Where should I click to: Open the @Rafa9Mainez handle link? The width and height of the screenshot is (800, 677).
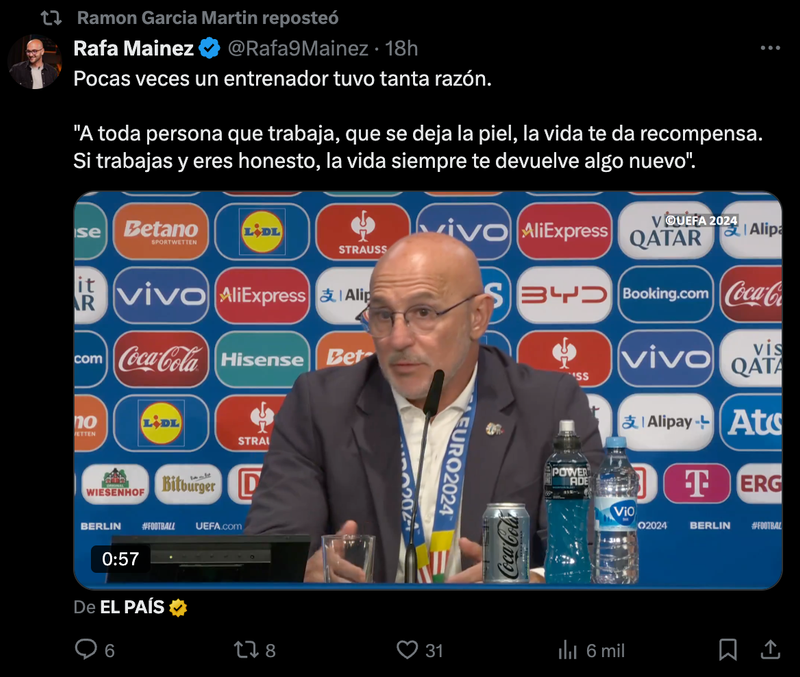pyautogui.click(x=298, y=48)
